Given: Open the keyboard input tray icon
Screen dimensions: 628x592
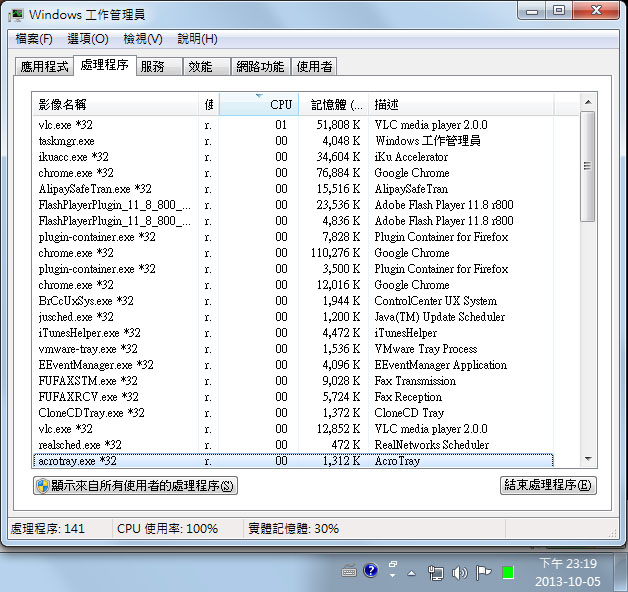Looking at the screenshot, I should (x=349, y=571).
